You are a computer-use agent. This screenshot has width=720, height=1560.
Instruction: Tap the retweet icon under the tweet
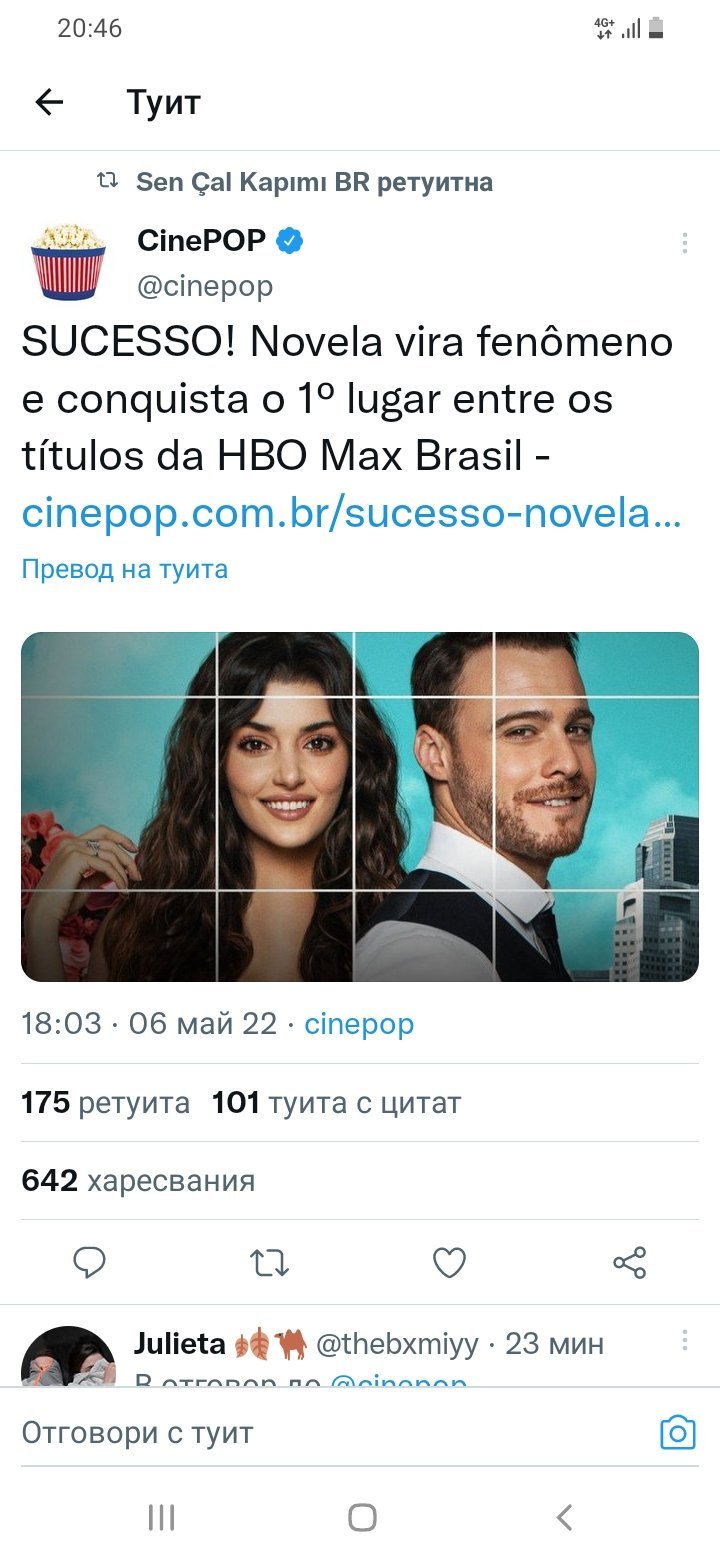[270, 1263]
